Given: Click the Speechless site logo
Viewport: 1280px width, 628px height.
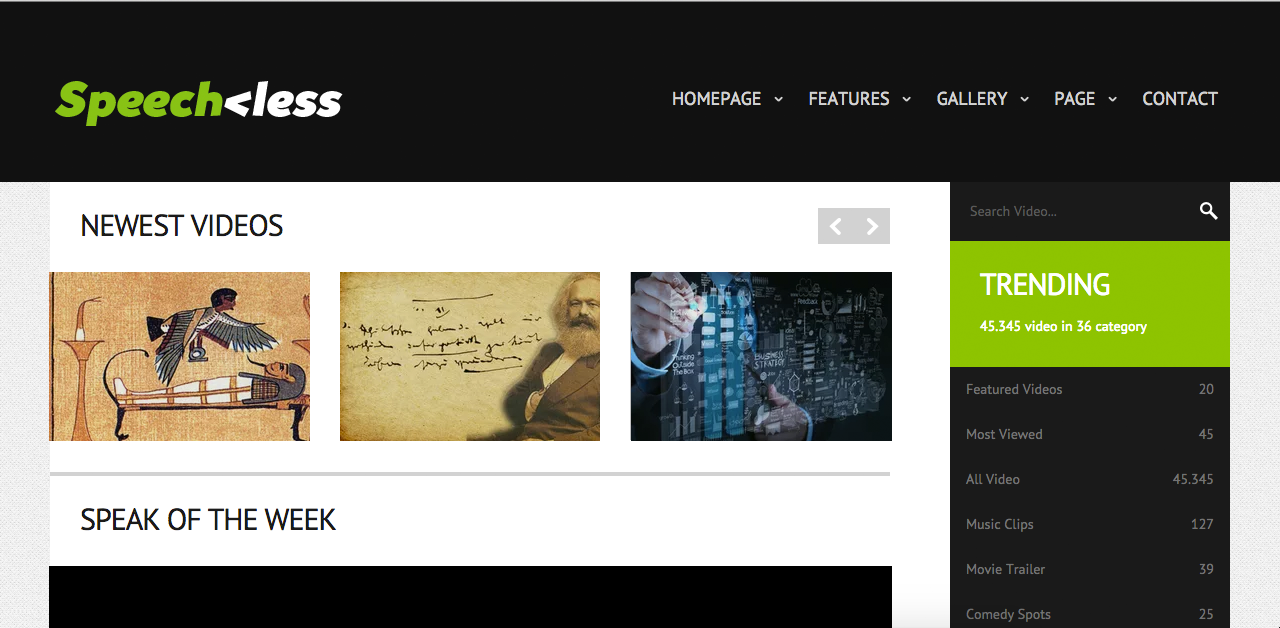Looking at the screenshot, I should (199, 101).
